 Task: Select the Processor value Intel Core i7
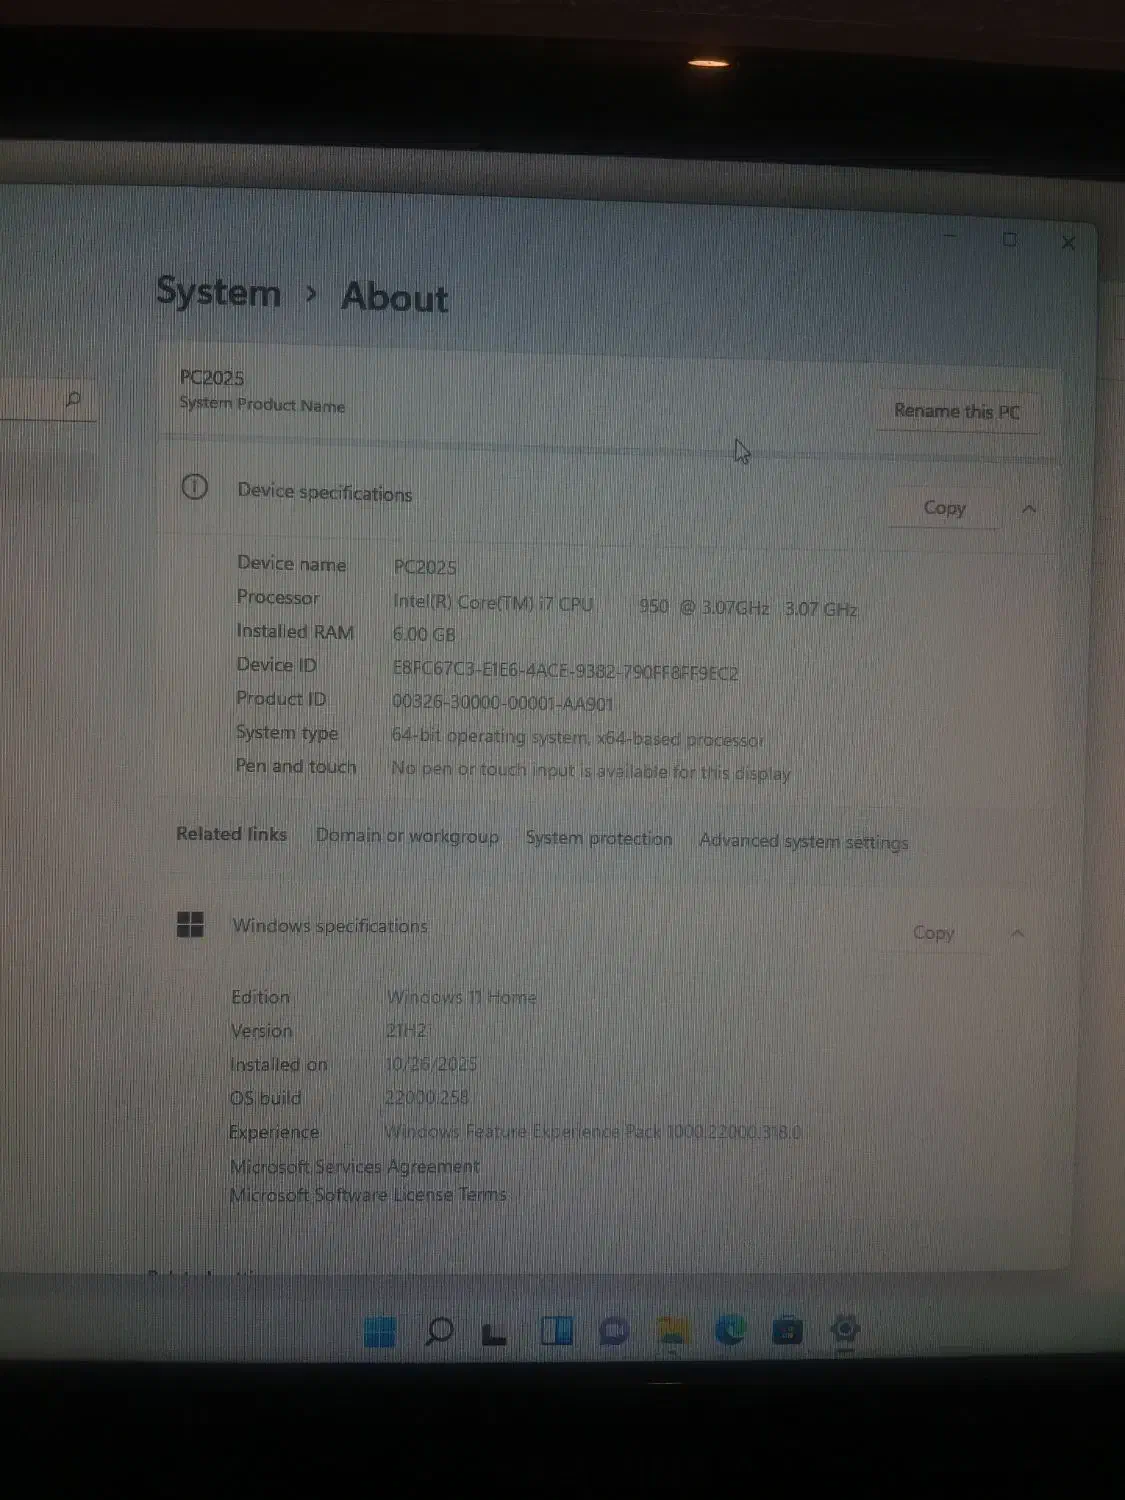(x=625, y=605)
